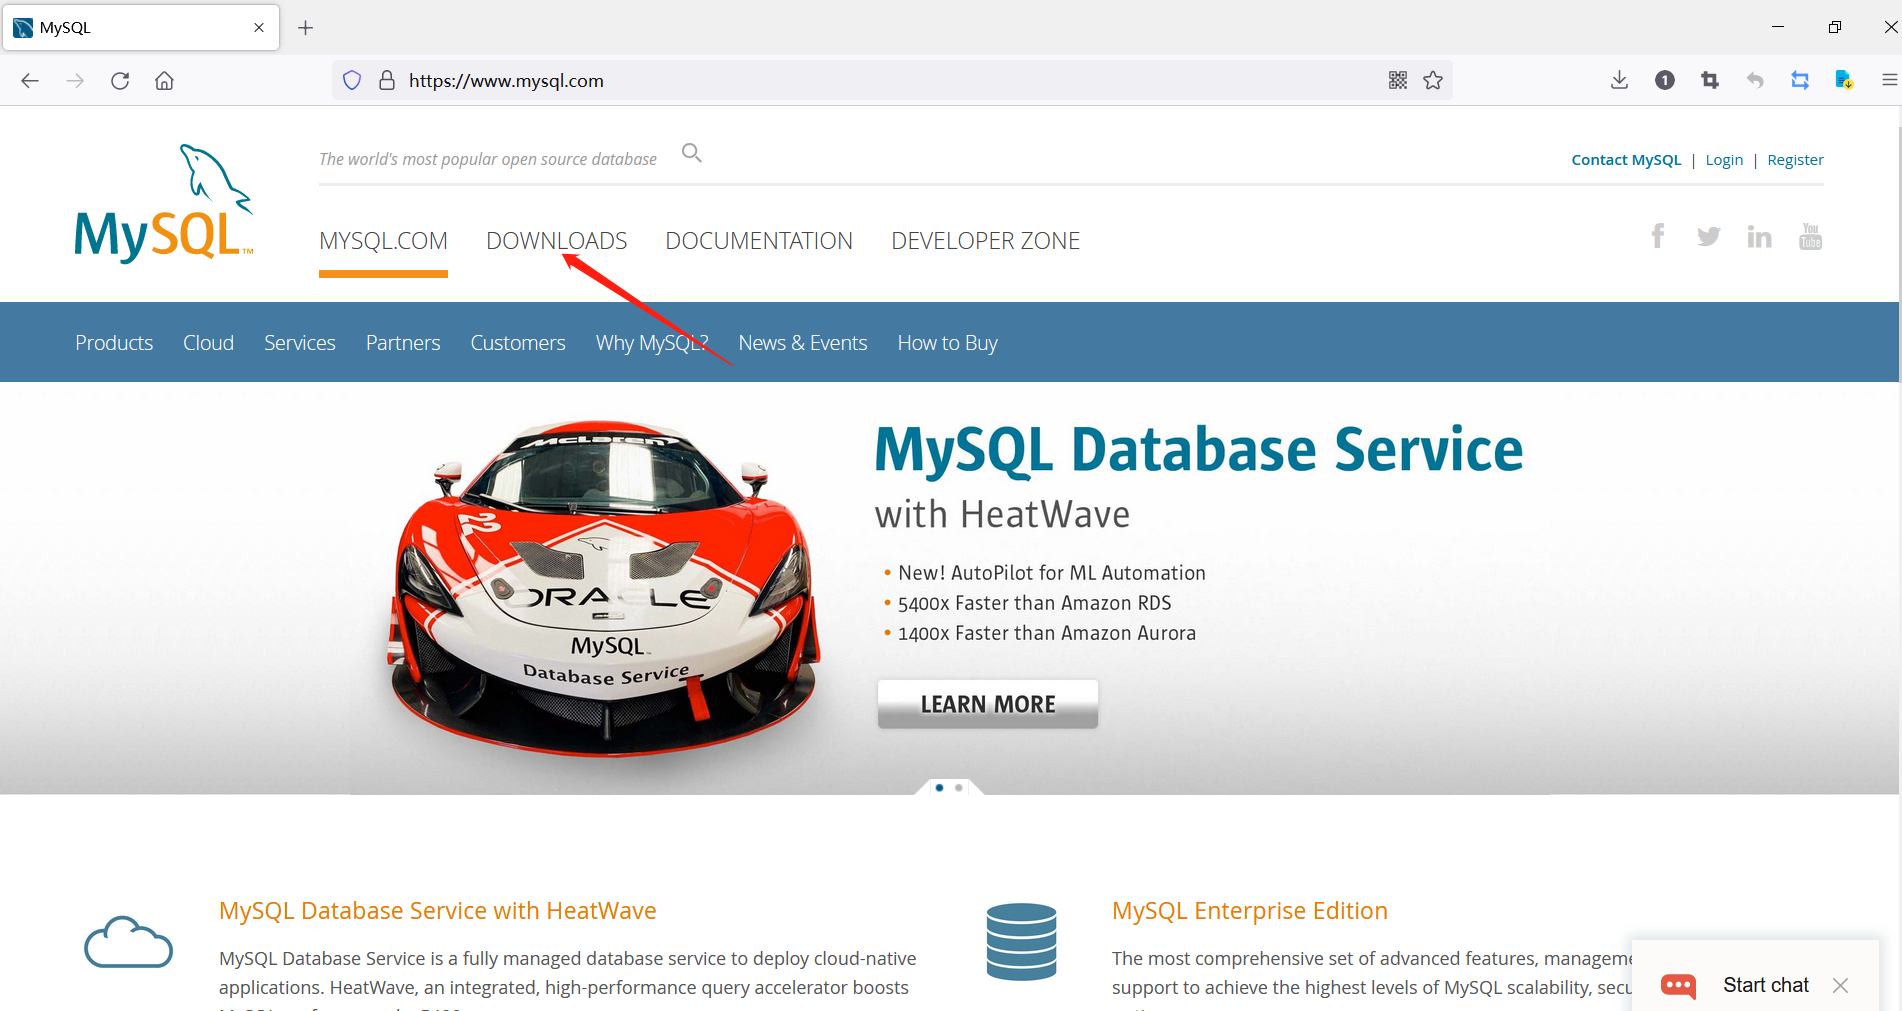Open tracking protection shield icon
The image size is (1902, 1011).
pyautogui.click(x=352, y=81)
